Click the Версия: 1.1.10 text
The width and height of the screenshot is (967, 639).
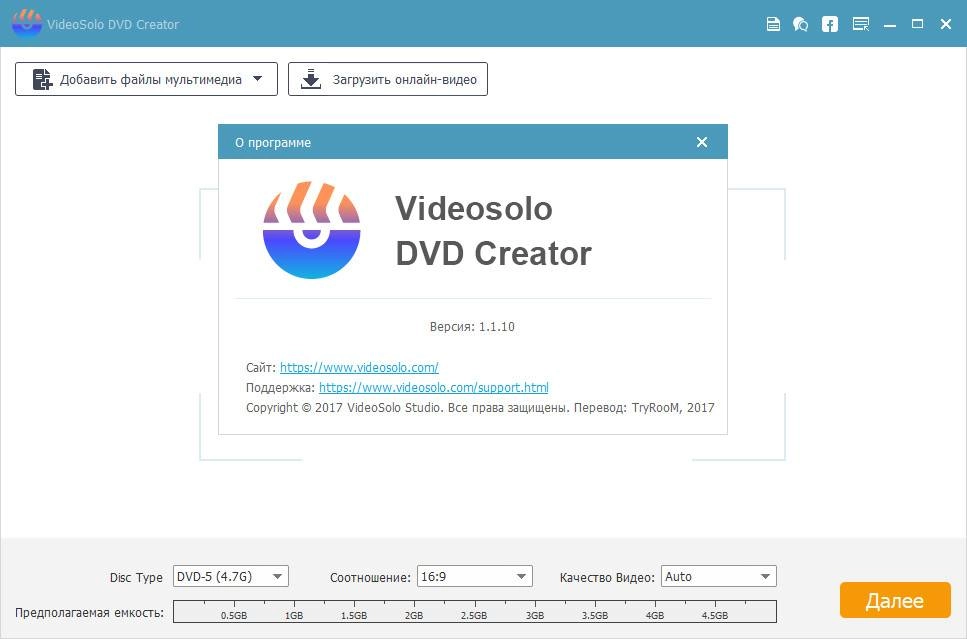tap(472, 327)
